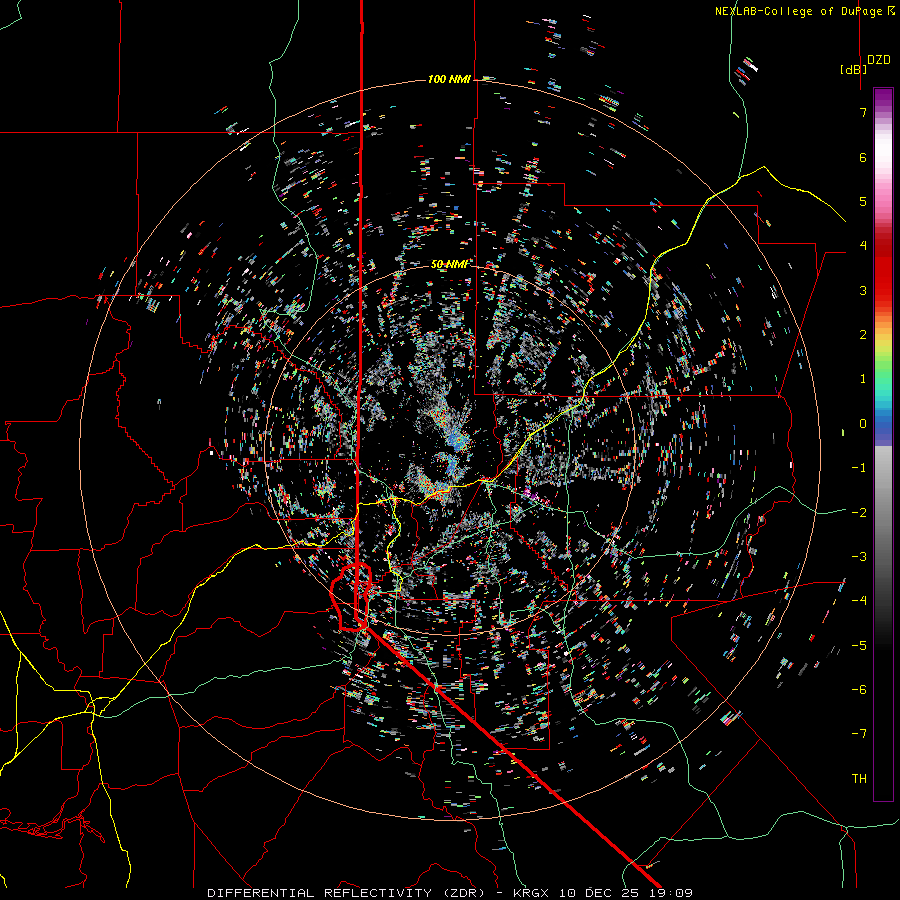Click the -1 value on color scale
This screenshot has width=900, height=900.
click(x=859, y=468)
